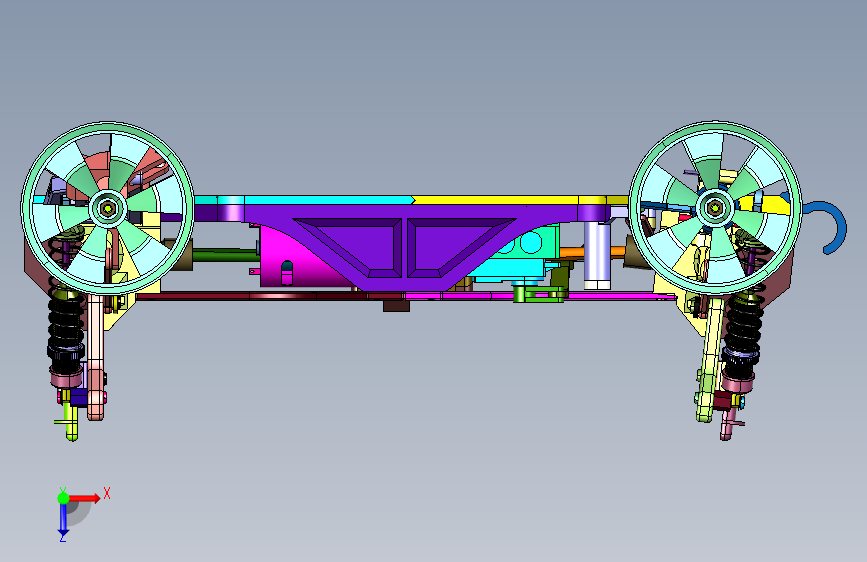867x562 pixels.
Task: Select the left wheel's center hub
Action: 107,209
